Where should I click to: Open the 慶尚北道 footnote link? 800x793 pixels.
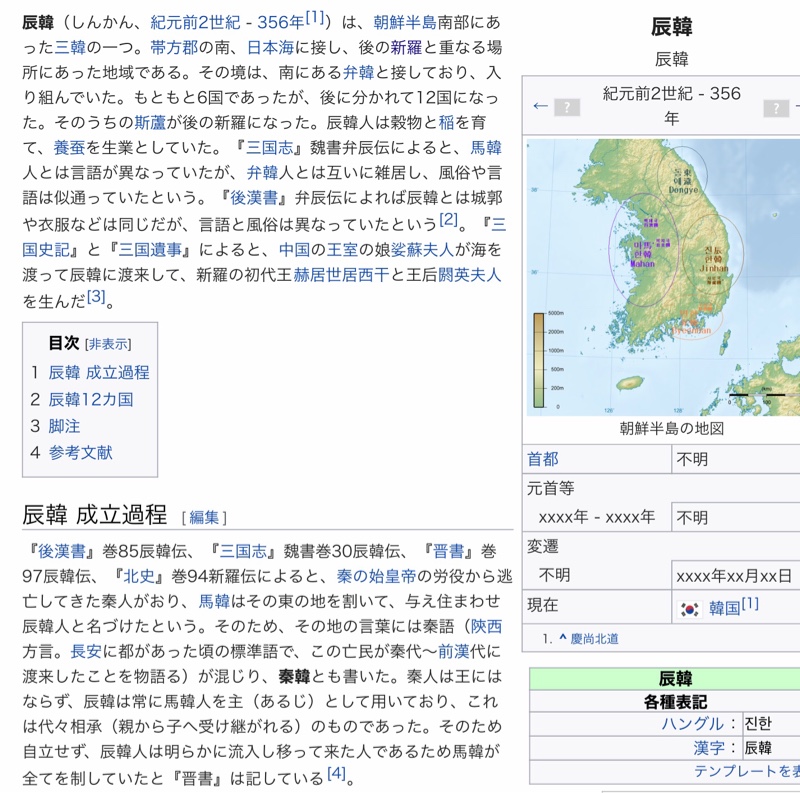point(594,639)
